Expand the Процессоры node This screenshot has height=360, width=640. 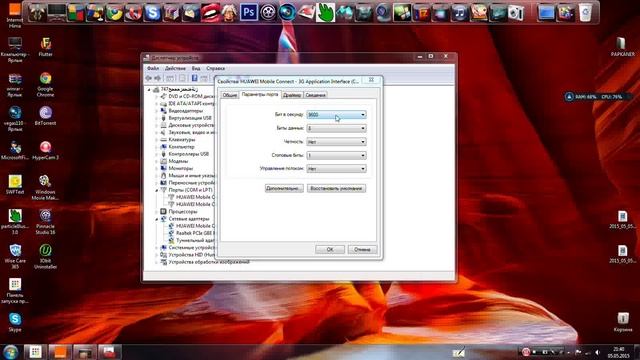click(x=157, y=211)
